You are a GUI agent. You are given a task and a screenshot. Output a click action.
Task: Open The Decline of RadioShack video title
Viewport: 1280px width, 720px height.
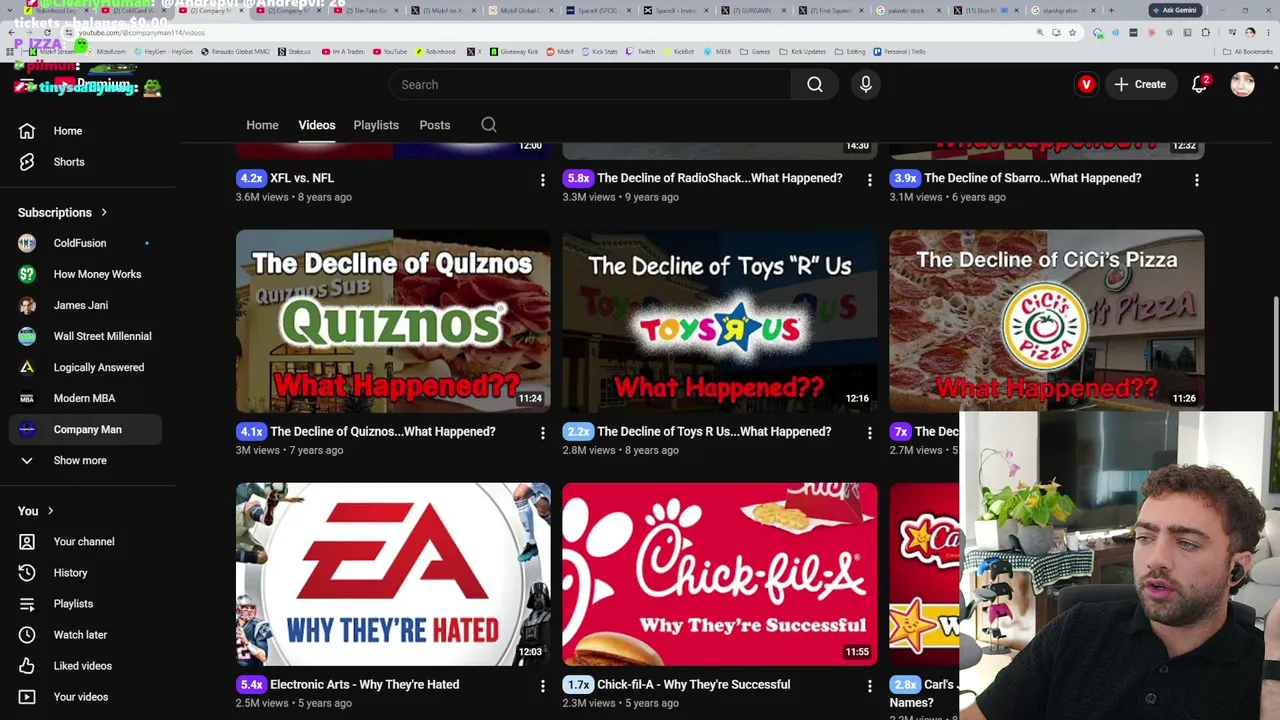point(720,178)
